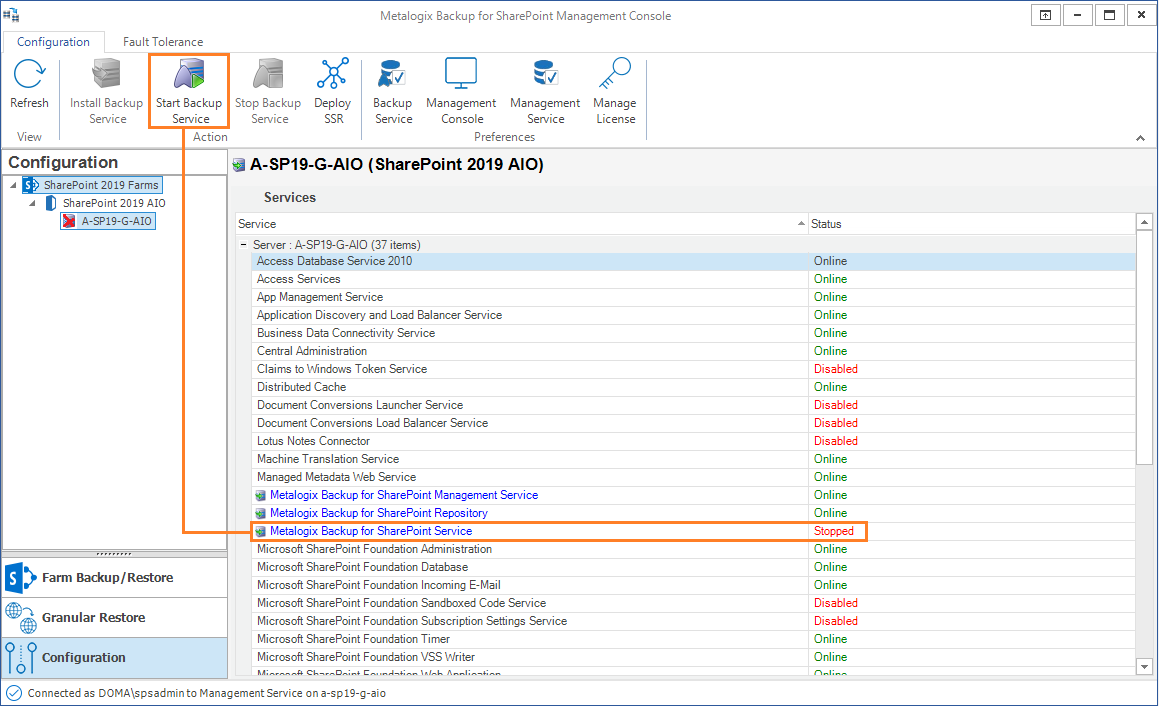Image resolution: width=1159 pixels, height=706 pixels.
Task: Switch to the Configuration ribbon tab
Action: click(53, 42)
